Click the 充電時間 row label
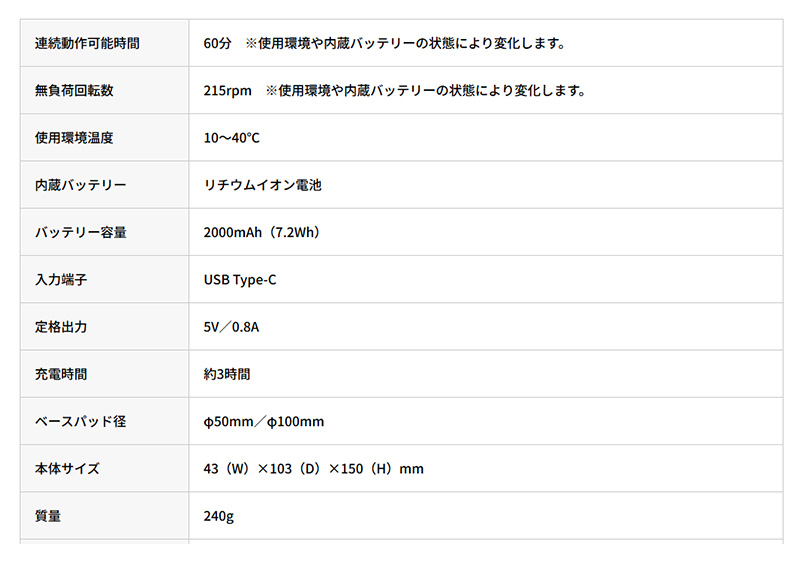The image size is (800, 562). (61, 374)
